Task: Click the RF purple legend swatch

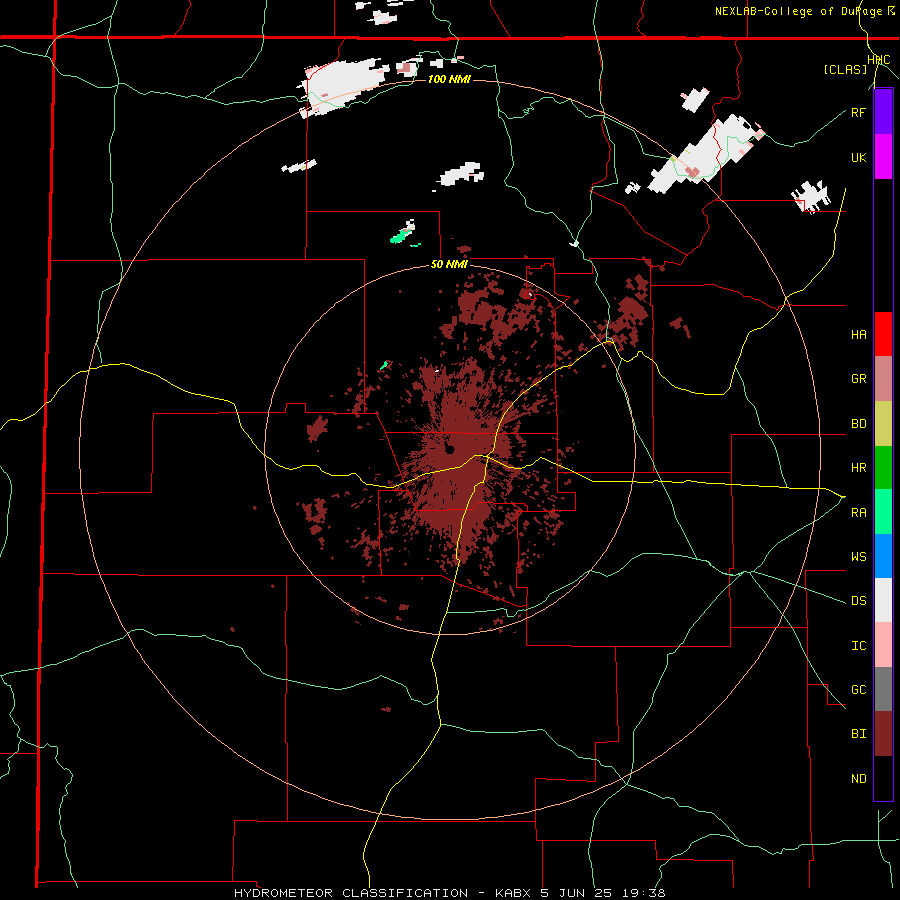Action: click(883, 112)
